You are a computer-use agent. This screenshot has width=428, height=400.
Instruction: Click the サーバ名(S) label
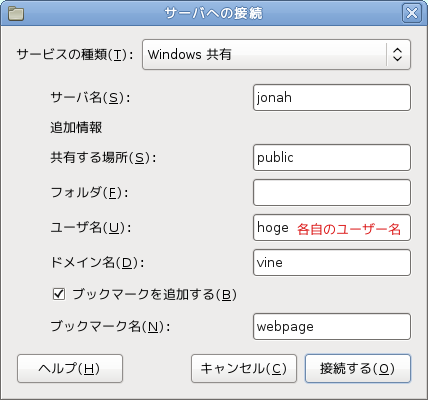[x=90, y=98]
